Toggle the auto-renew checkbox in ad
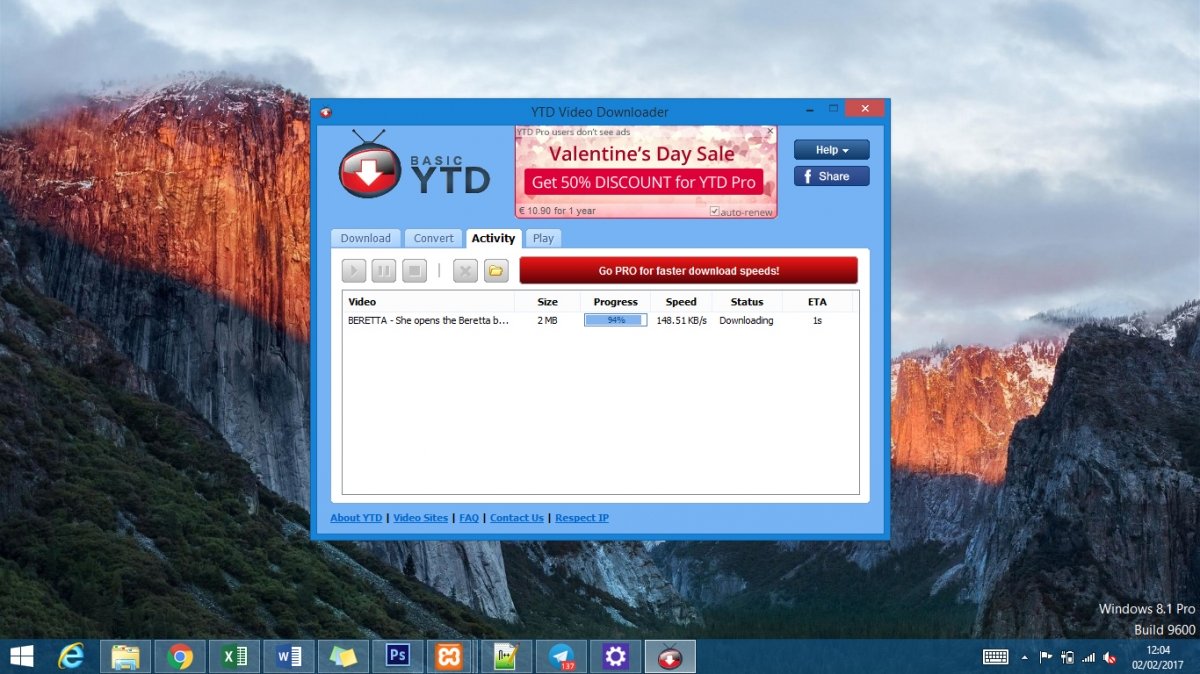The width and height of the screenshot is (1200, 674). click(714, 212)
